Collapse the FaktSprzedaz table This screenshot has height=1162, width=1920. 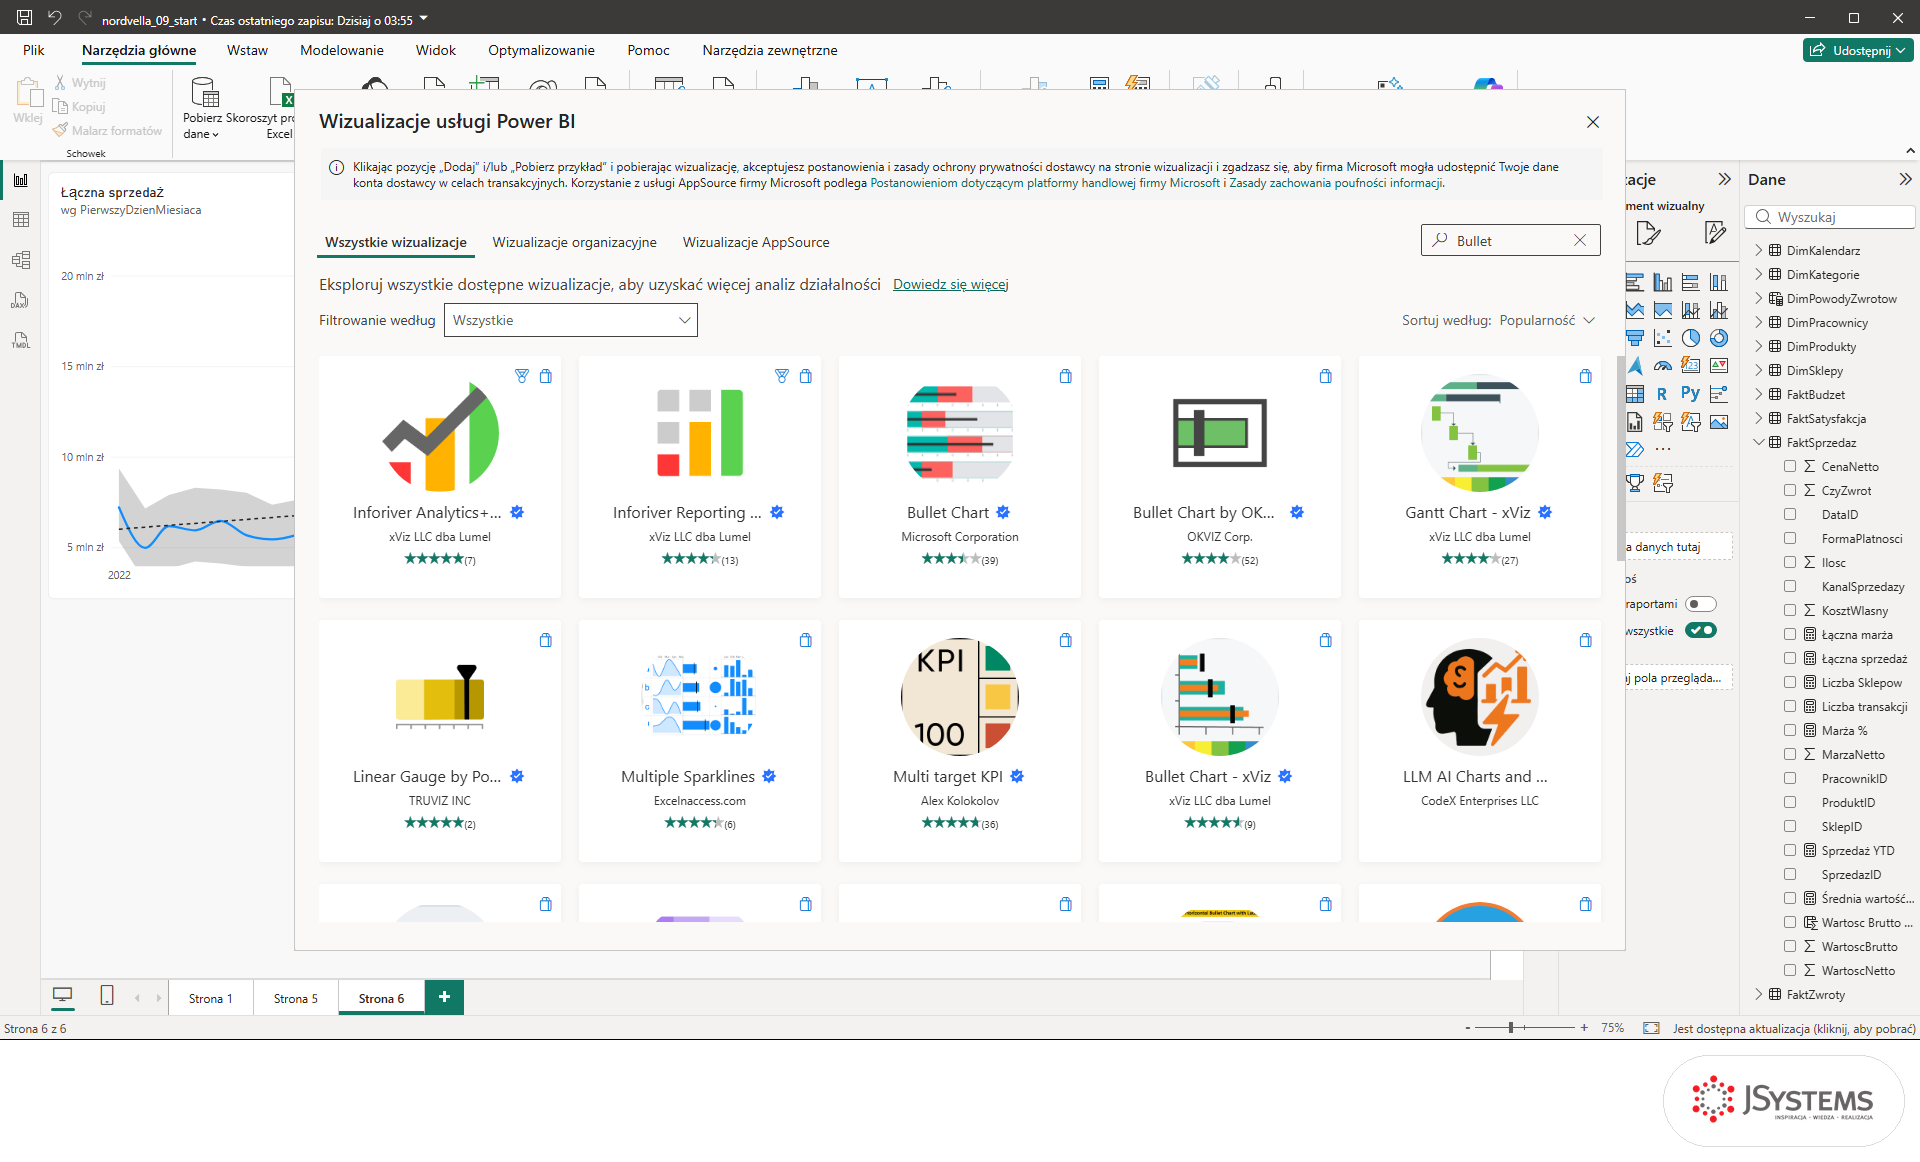1759,442
